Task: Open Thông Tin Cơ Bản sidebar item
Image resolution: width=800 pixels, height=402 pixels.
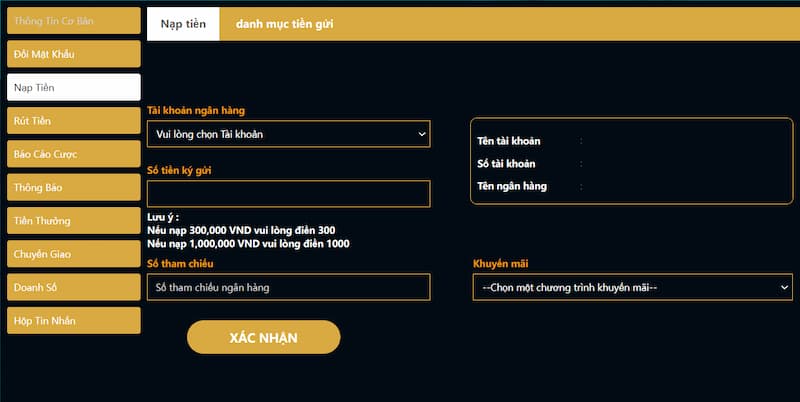Action: pyautogui.click(x=73, y=20)
